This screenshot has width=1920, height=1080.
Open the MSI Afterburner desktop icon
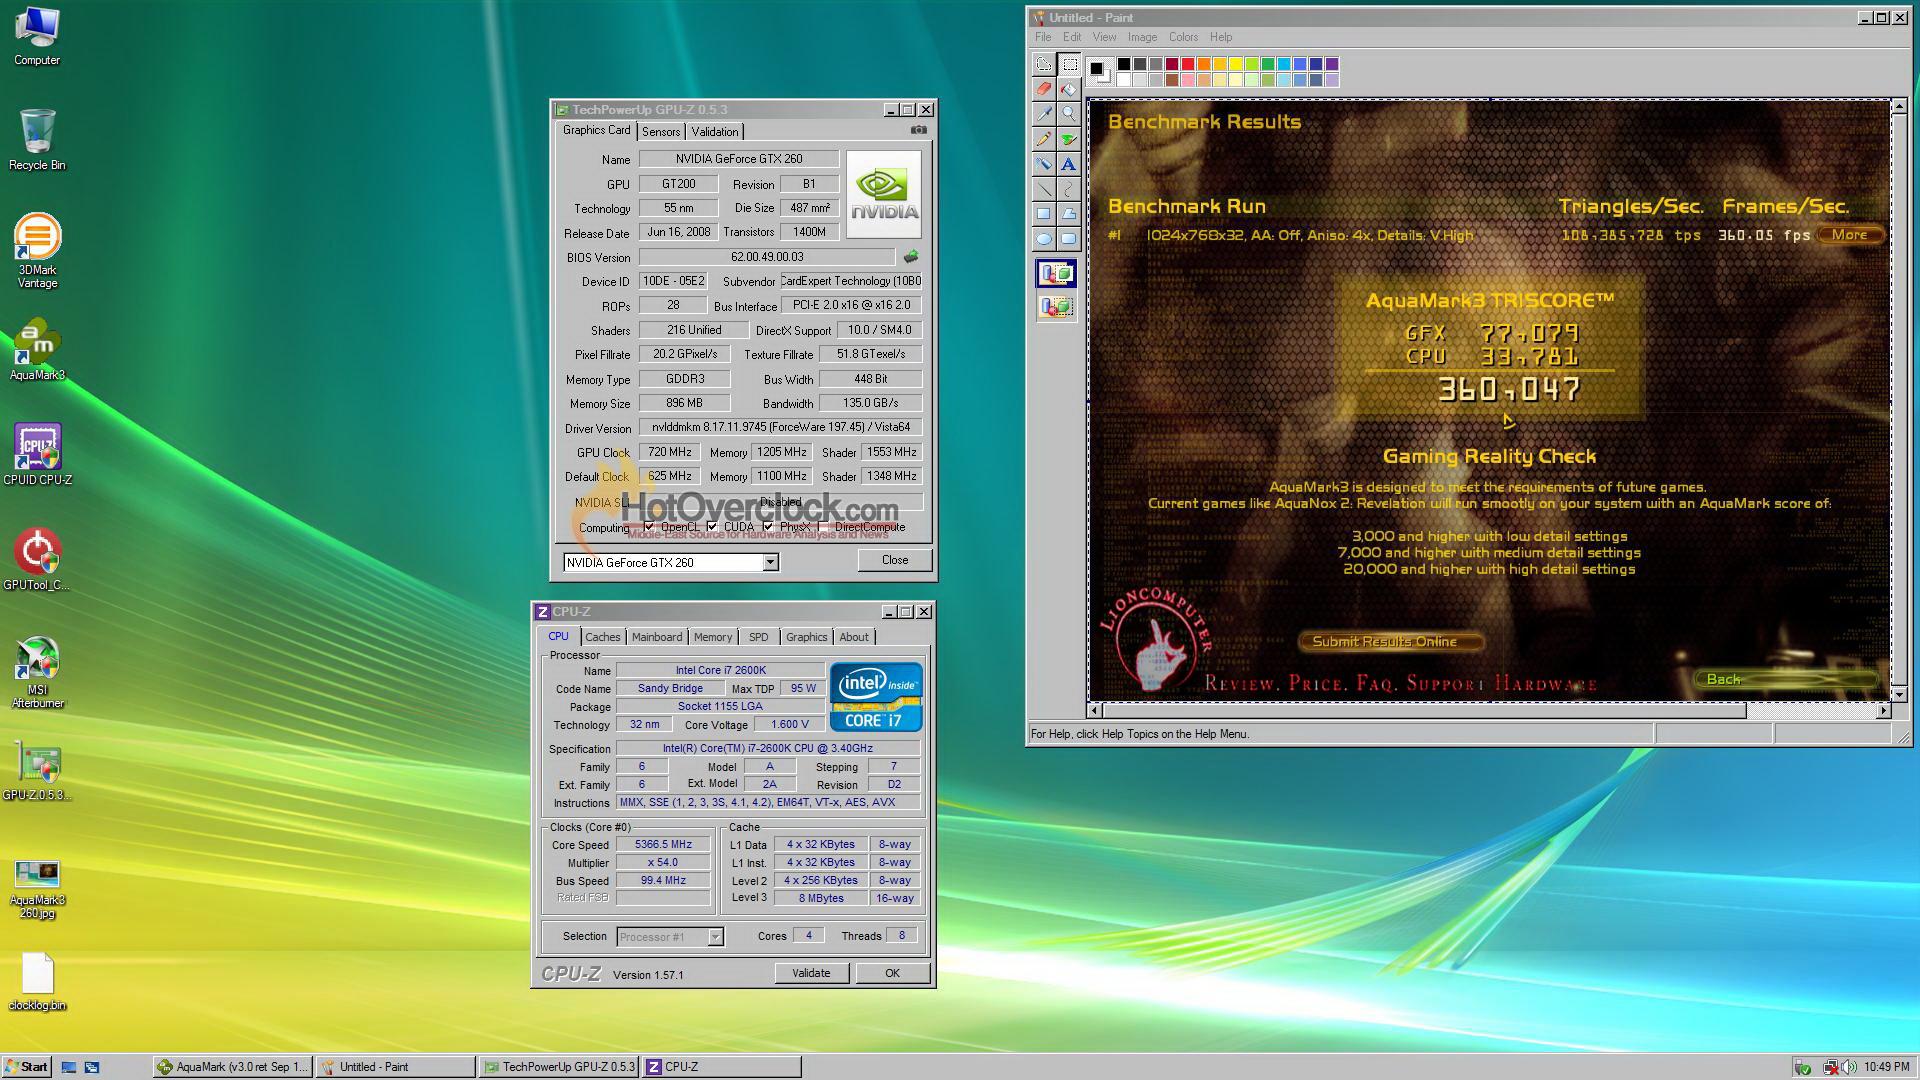click(37, 672)
